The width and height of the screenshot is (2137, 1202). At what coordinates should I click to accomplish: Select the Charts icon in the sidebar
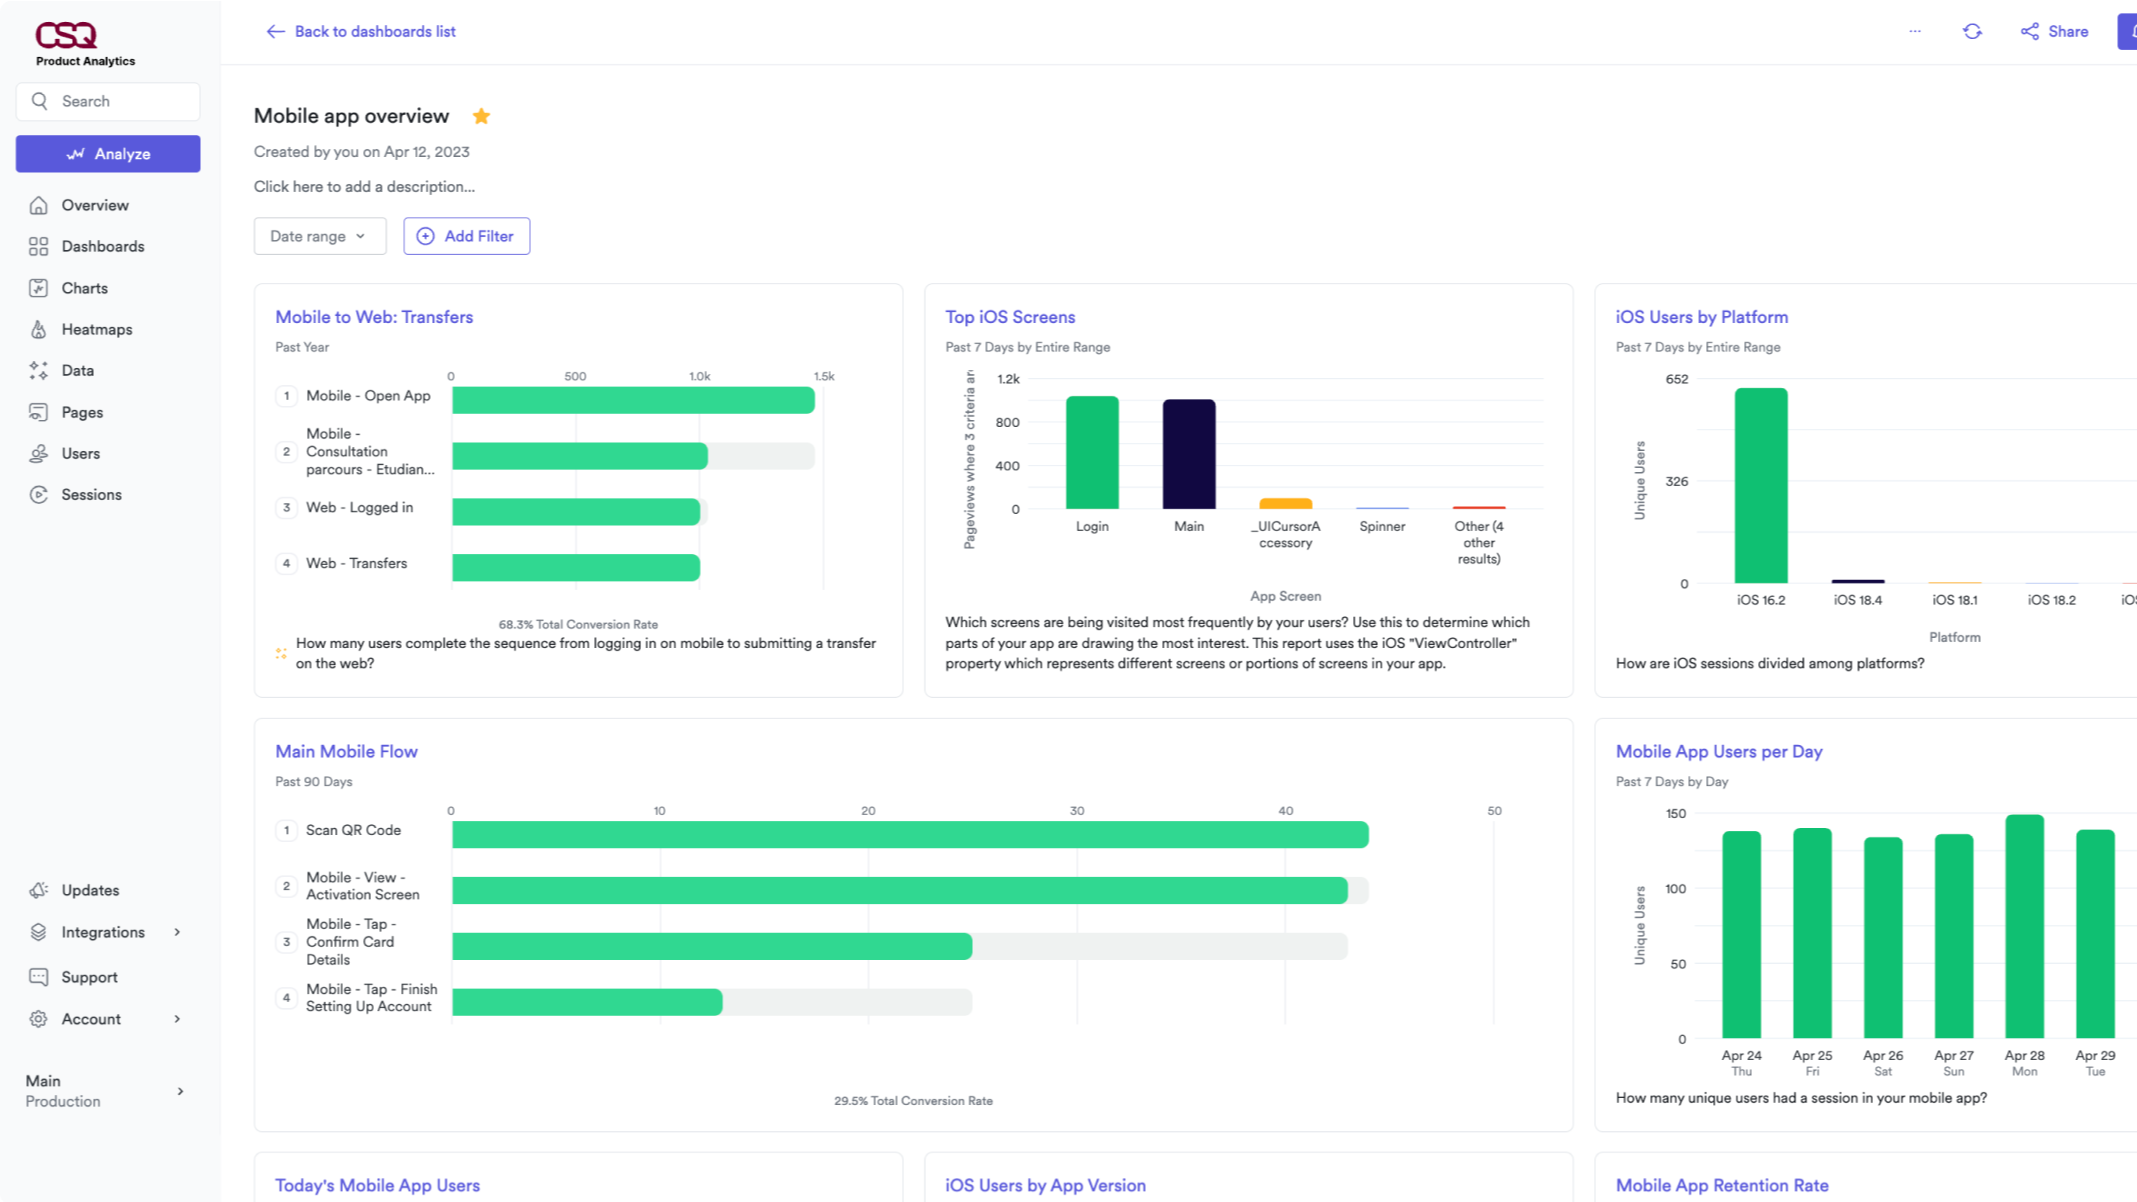pyautogui.click(x=38, y=288)
